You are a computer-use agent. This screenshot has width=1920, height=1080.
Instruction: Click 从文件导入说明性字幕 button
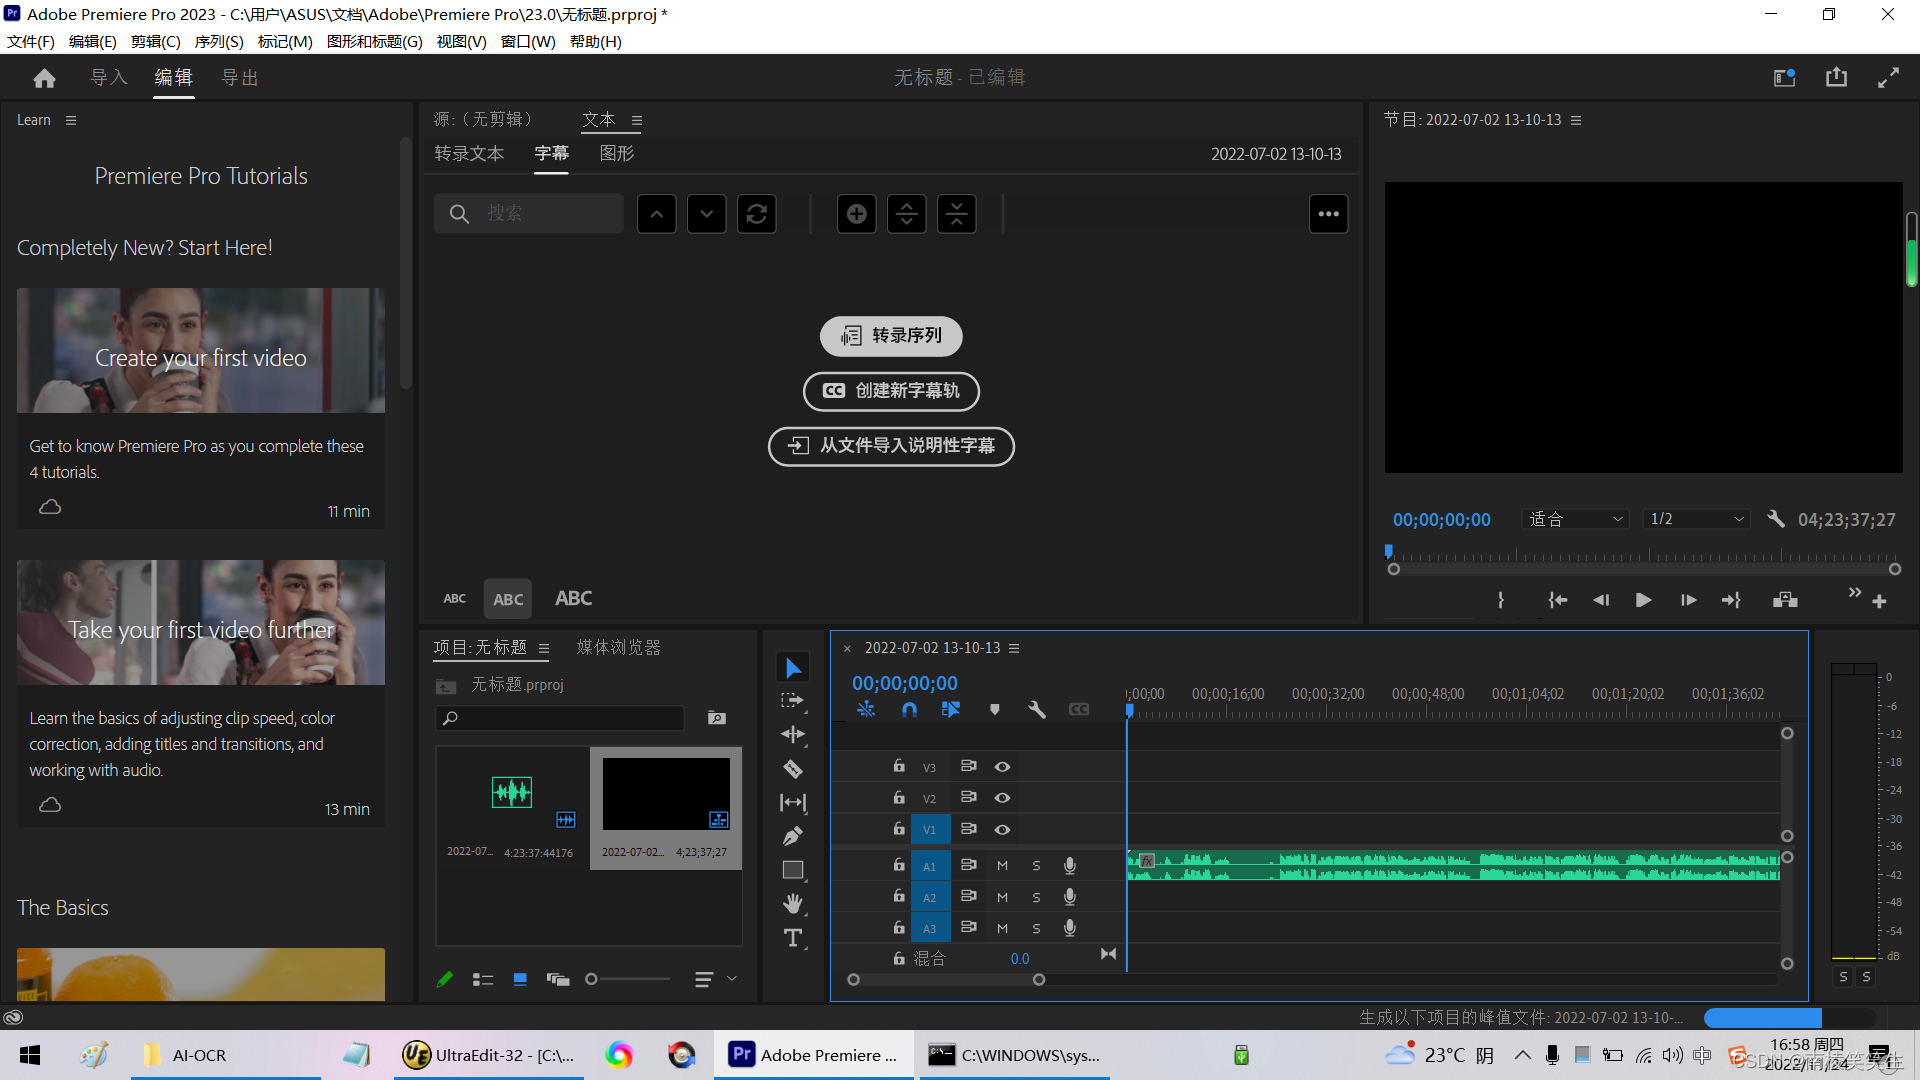click(891, 446)
